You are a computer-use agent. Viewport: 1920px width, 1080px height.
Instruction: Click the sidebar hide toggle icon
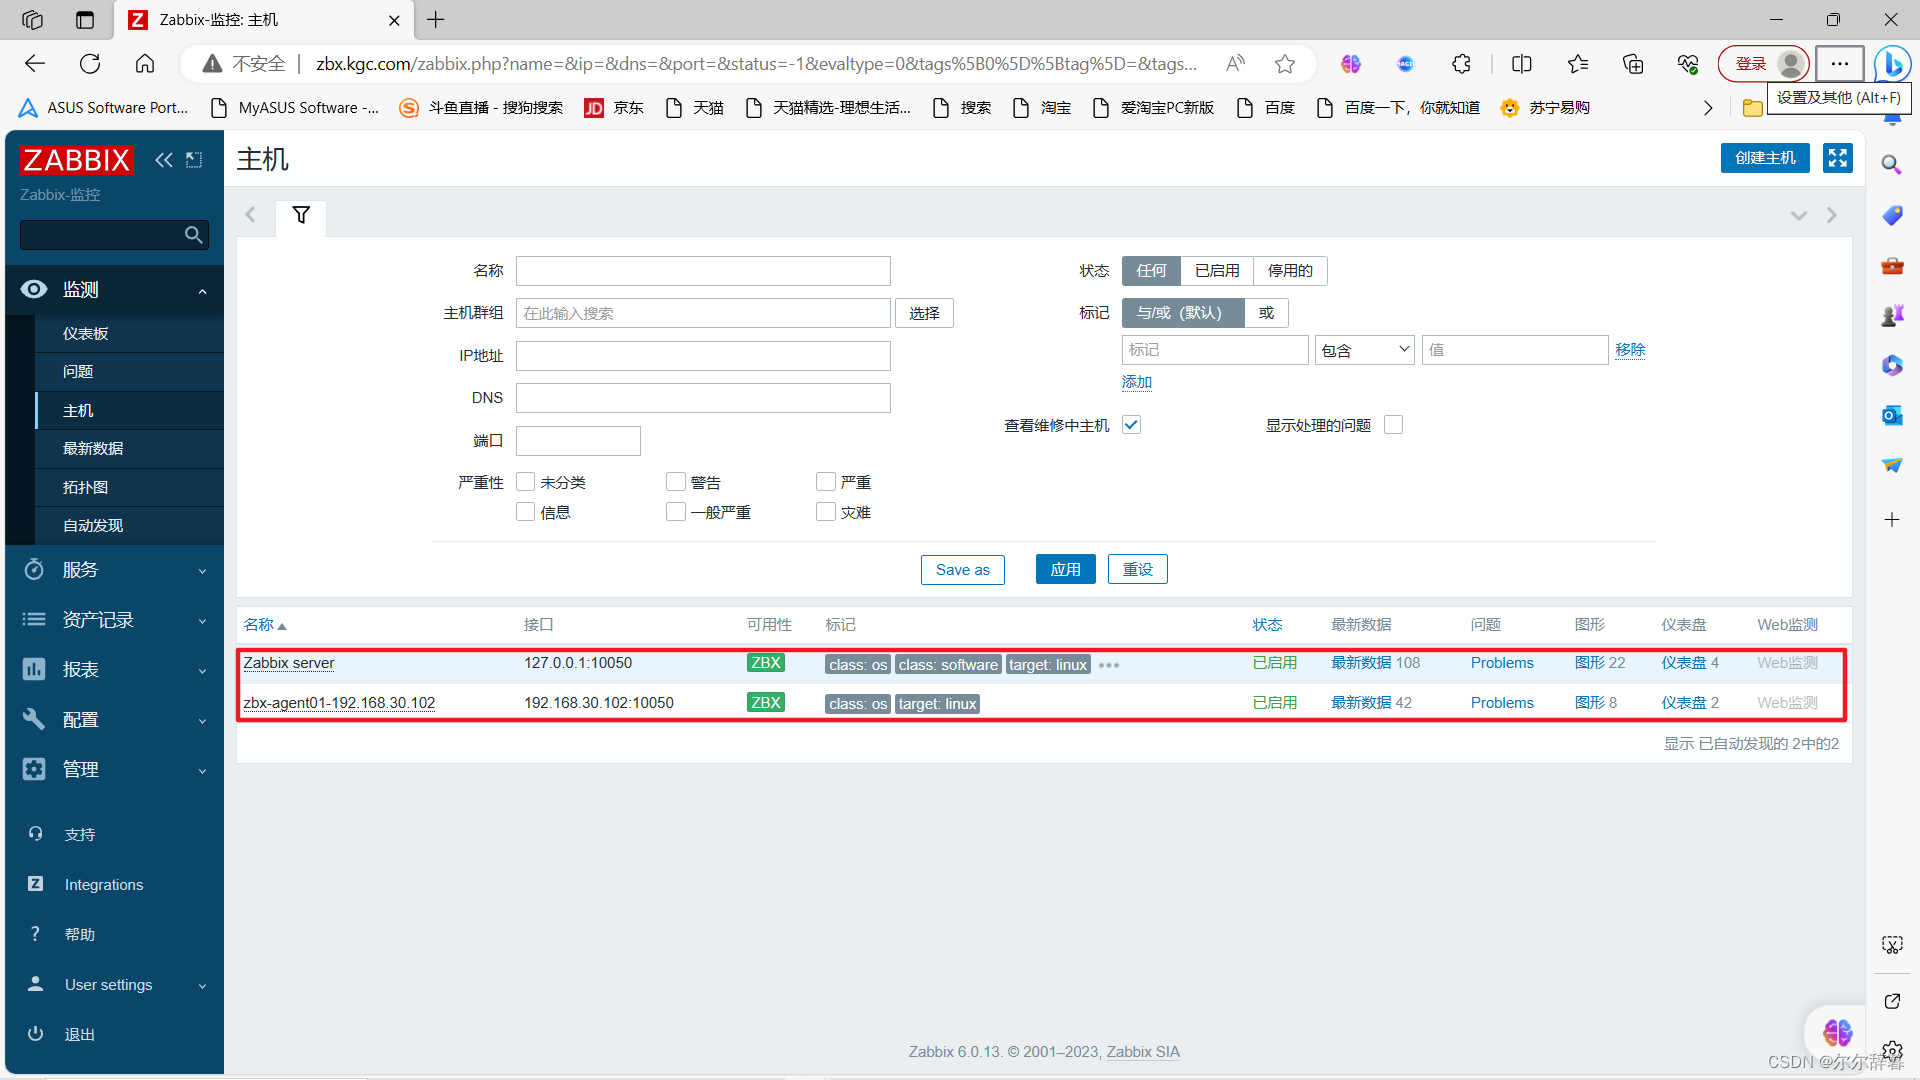[x=194, y=160]
